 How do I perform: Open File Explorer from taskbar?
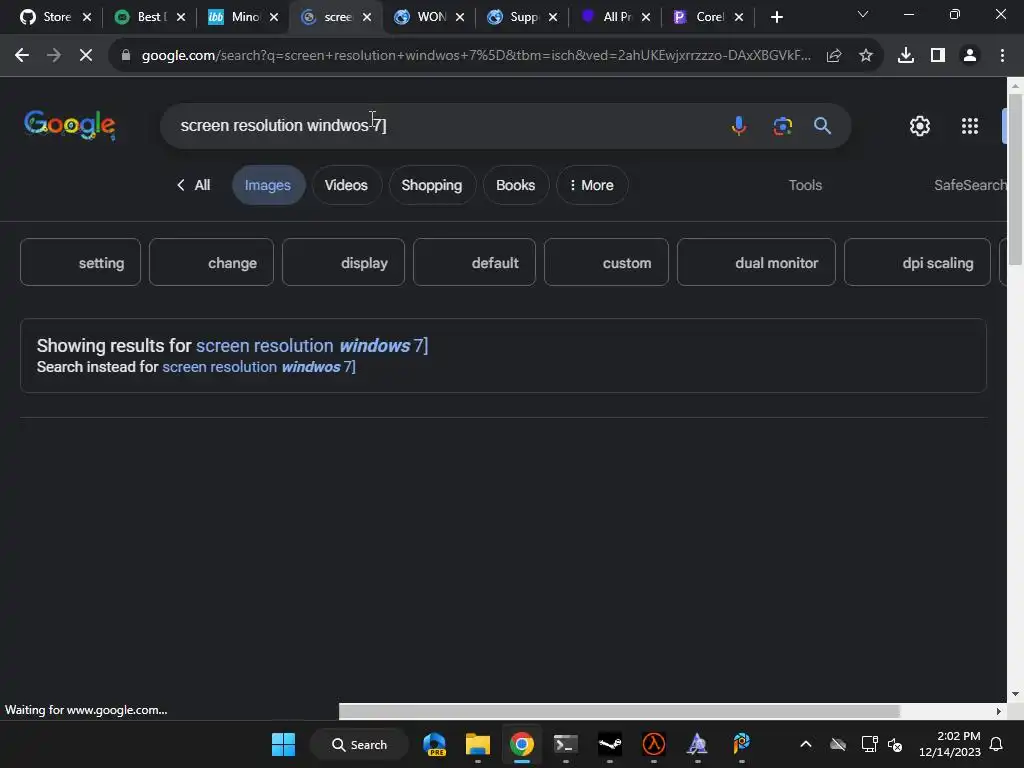coord(477,744)
